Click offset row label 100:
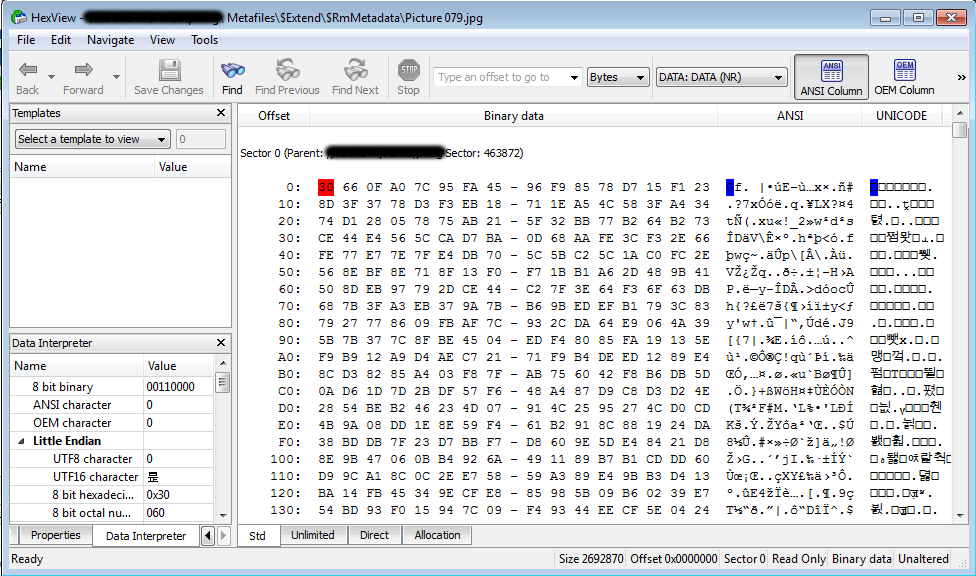This screenshot has height=576, width=976. pyautogui.click(x=286, y=459)
